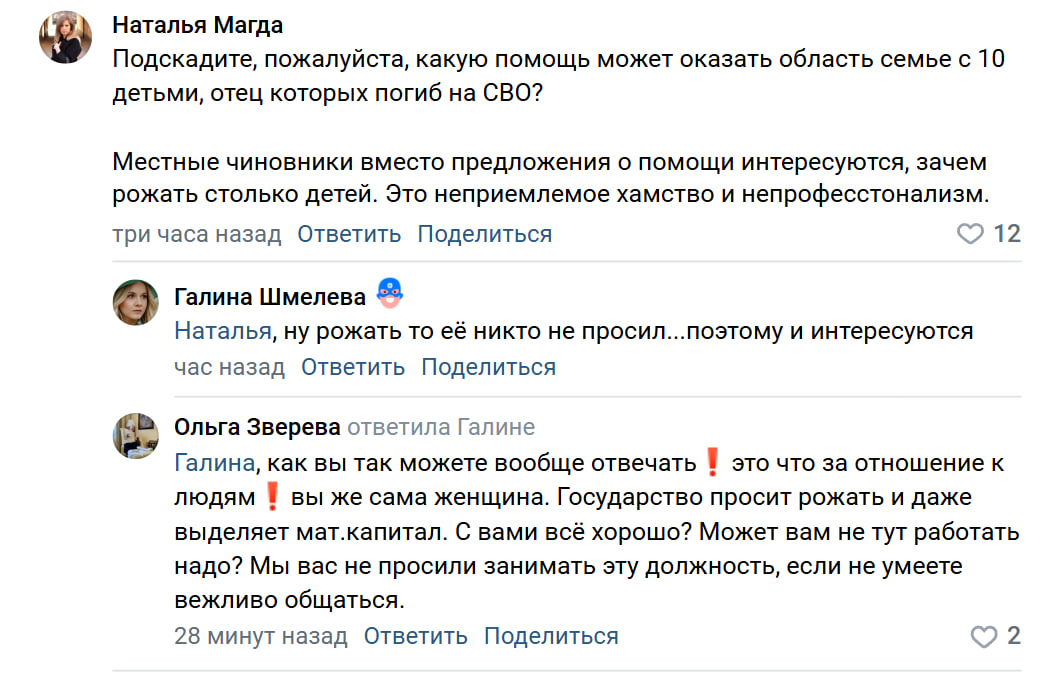Click the "ответила Галине" reply reference
This screenshot has width=1056, height=674.
point(440,428)
